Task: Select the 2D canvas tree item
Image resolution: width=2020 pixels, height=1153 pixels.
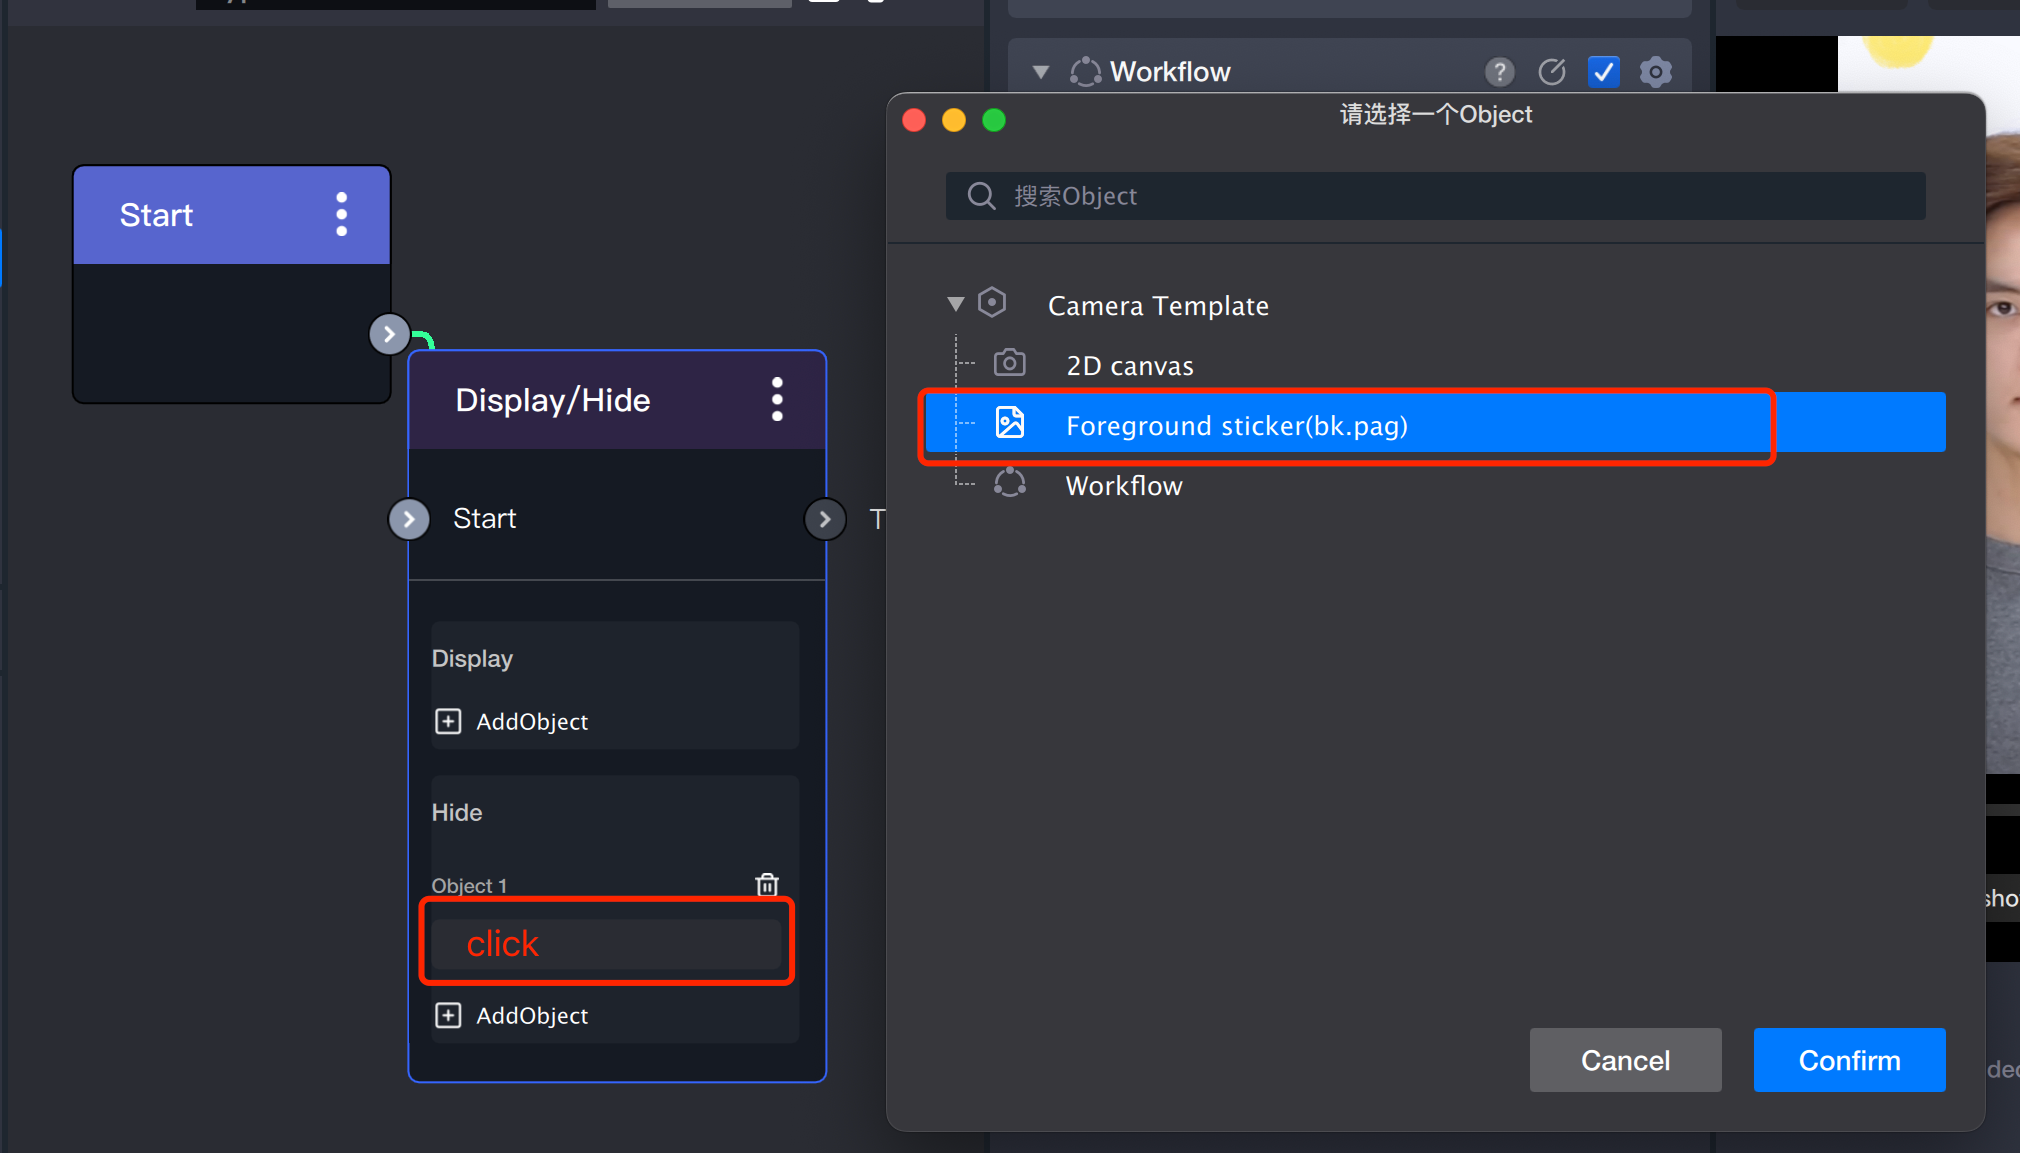Action: 1129,366
